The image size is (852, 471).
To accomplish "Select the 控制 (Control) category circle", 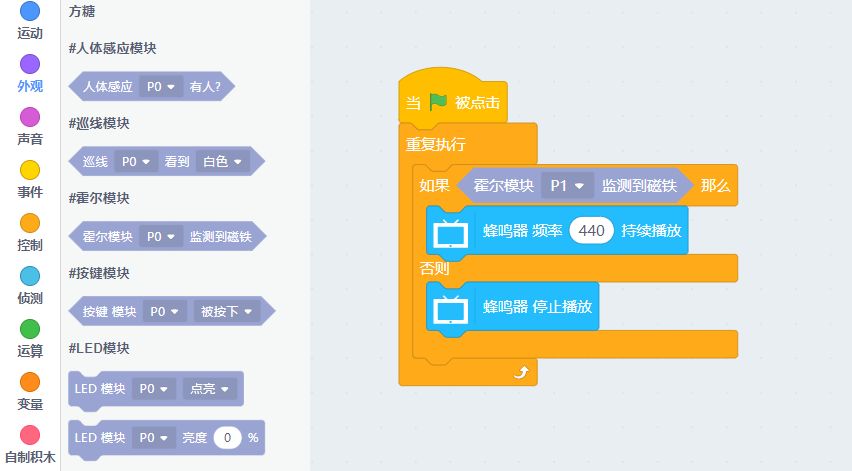I will tap(30, 223).
